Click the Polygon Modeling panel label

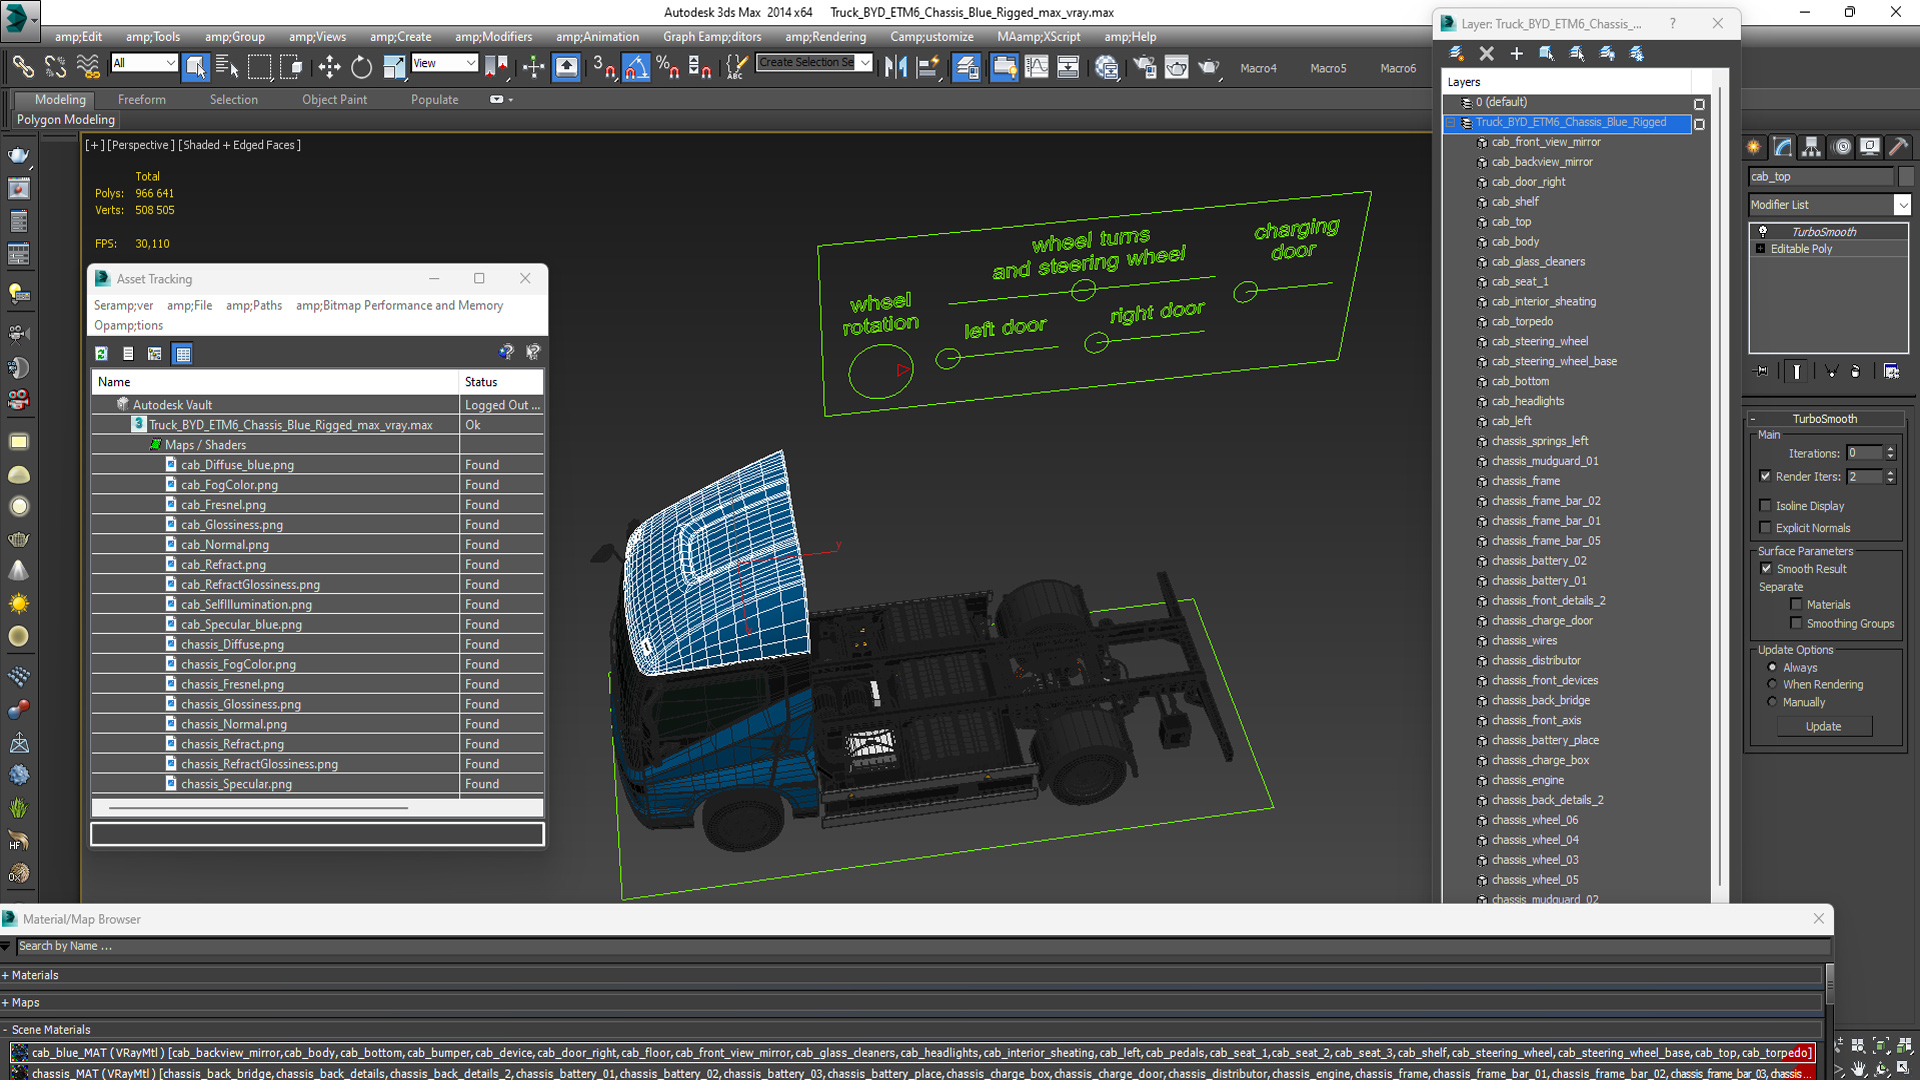coord(66,119)
